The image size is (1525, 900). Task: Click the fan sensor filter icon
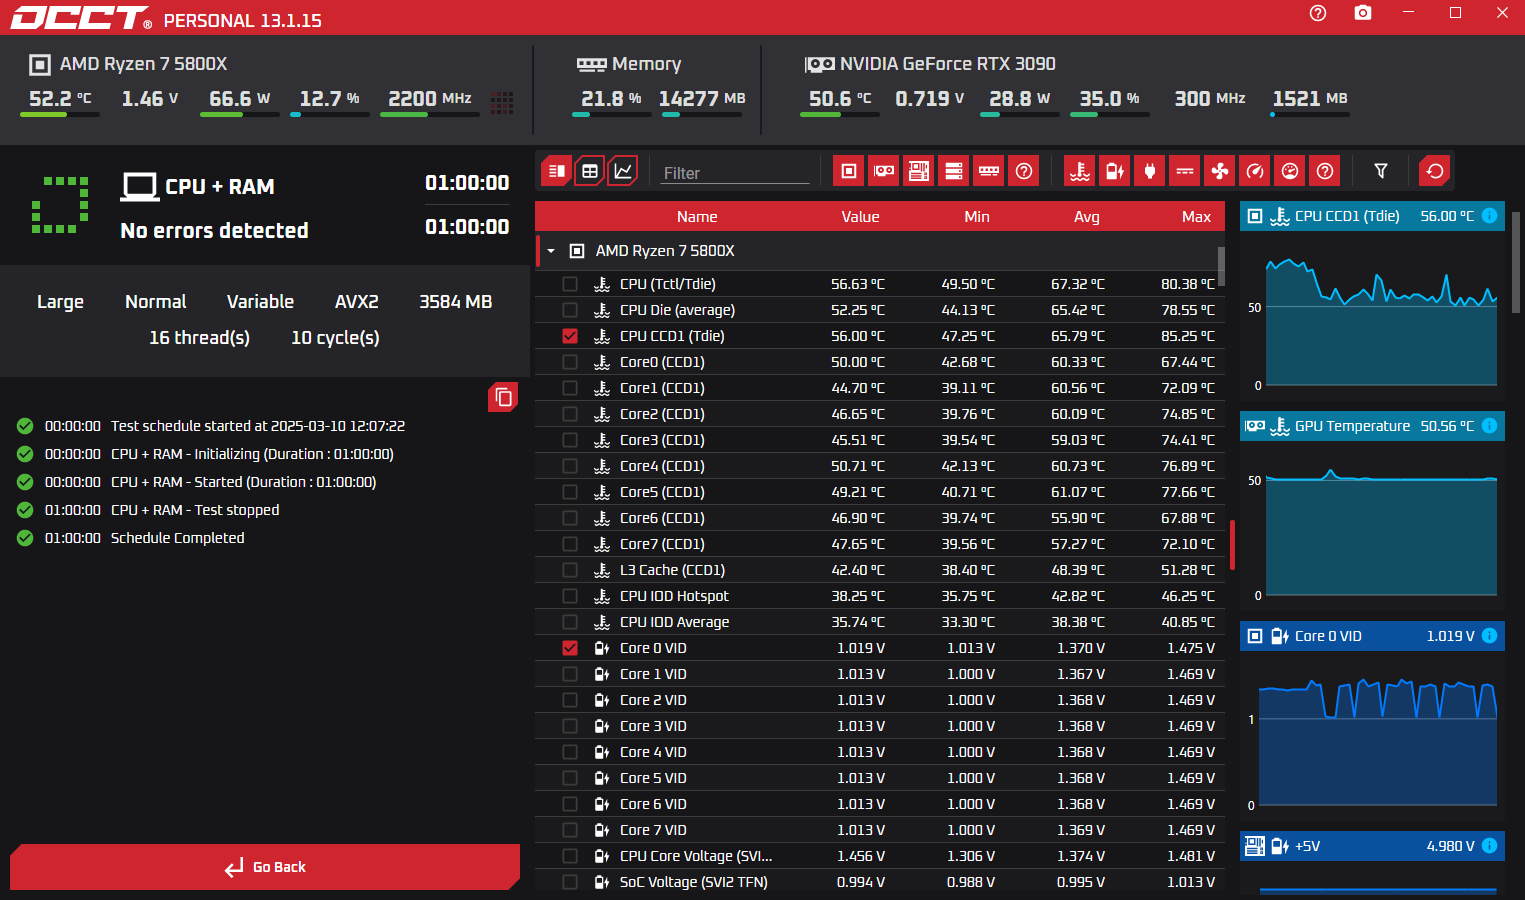(1220, 171)
